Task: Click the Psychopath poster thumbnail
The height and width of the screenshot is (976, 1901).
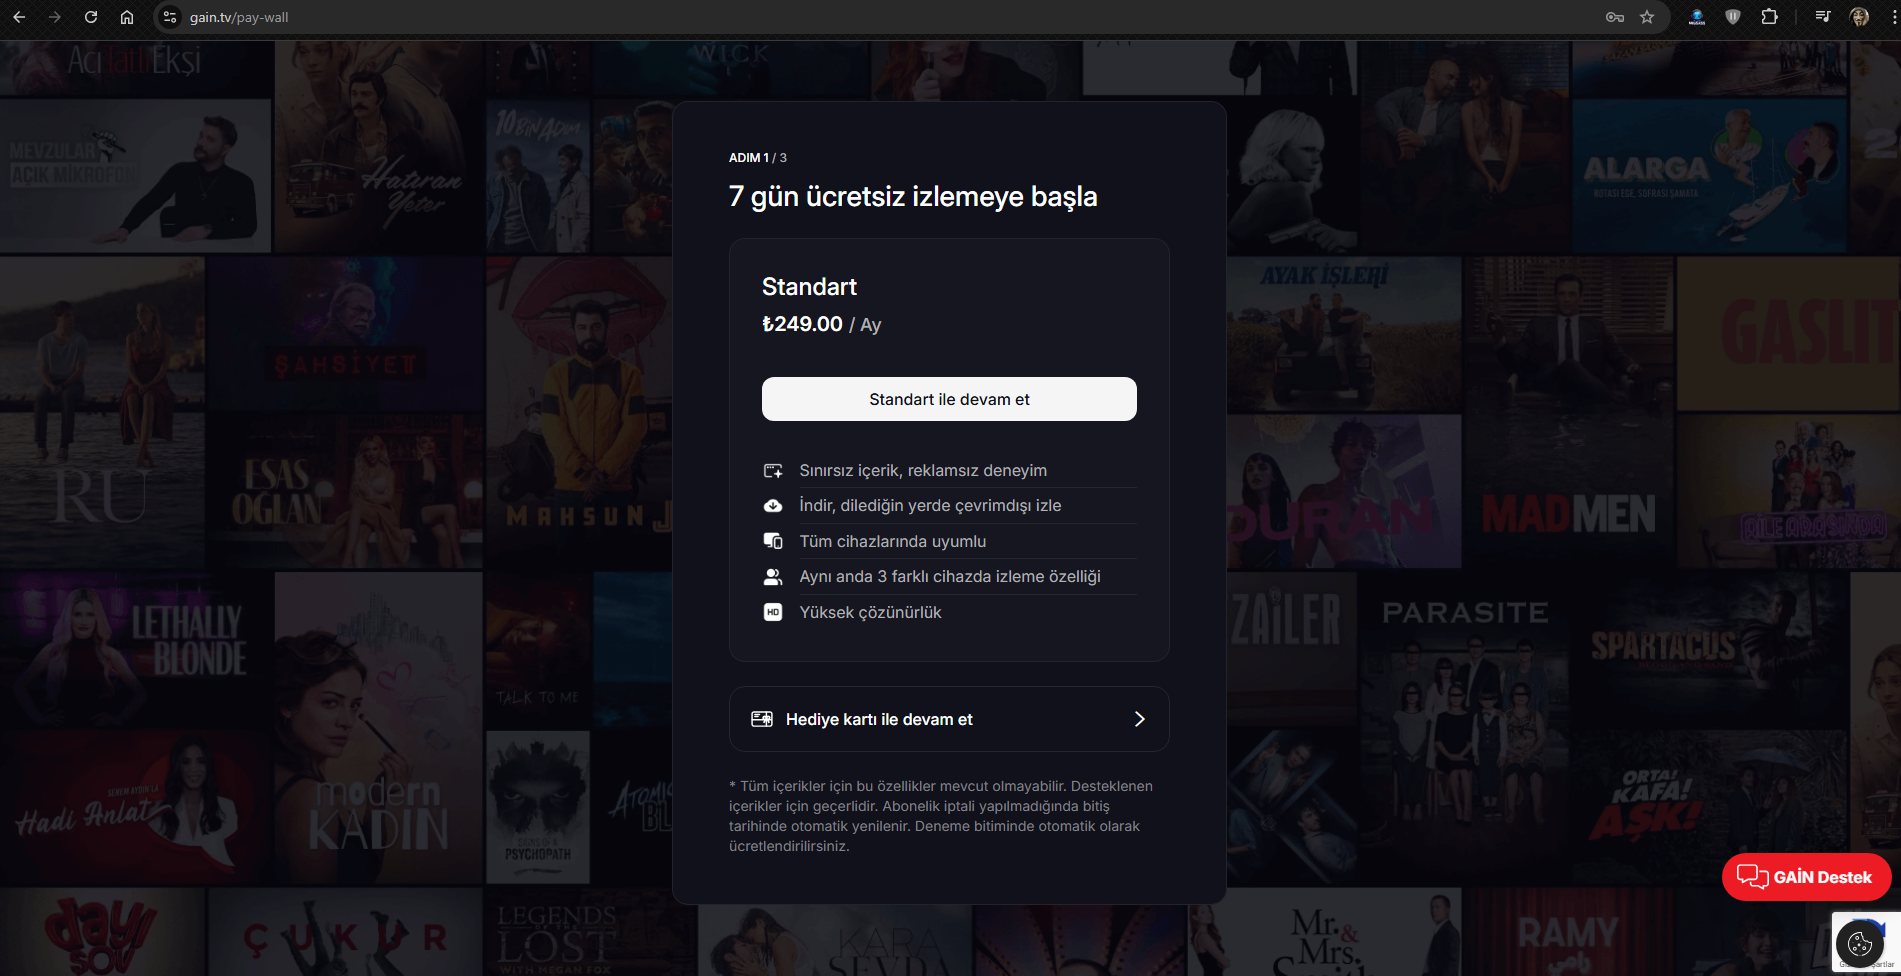Action: pyautogui.click(x=538, y=807)
